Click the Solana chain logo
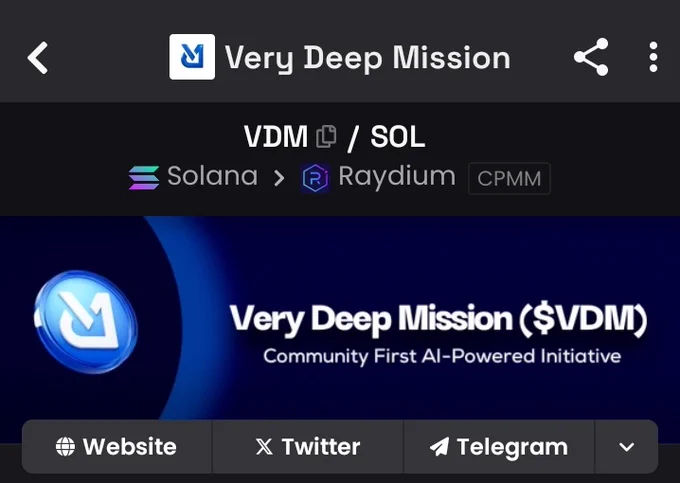The width and height of the screenshot is (680, 483). coord(144,178)
